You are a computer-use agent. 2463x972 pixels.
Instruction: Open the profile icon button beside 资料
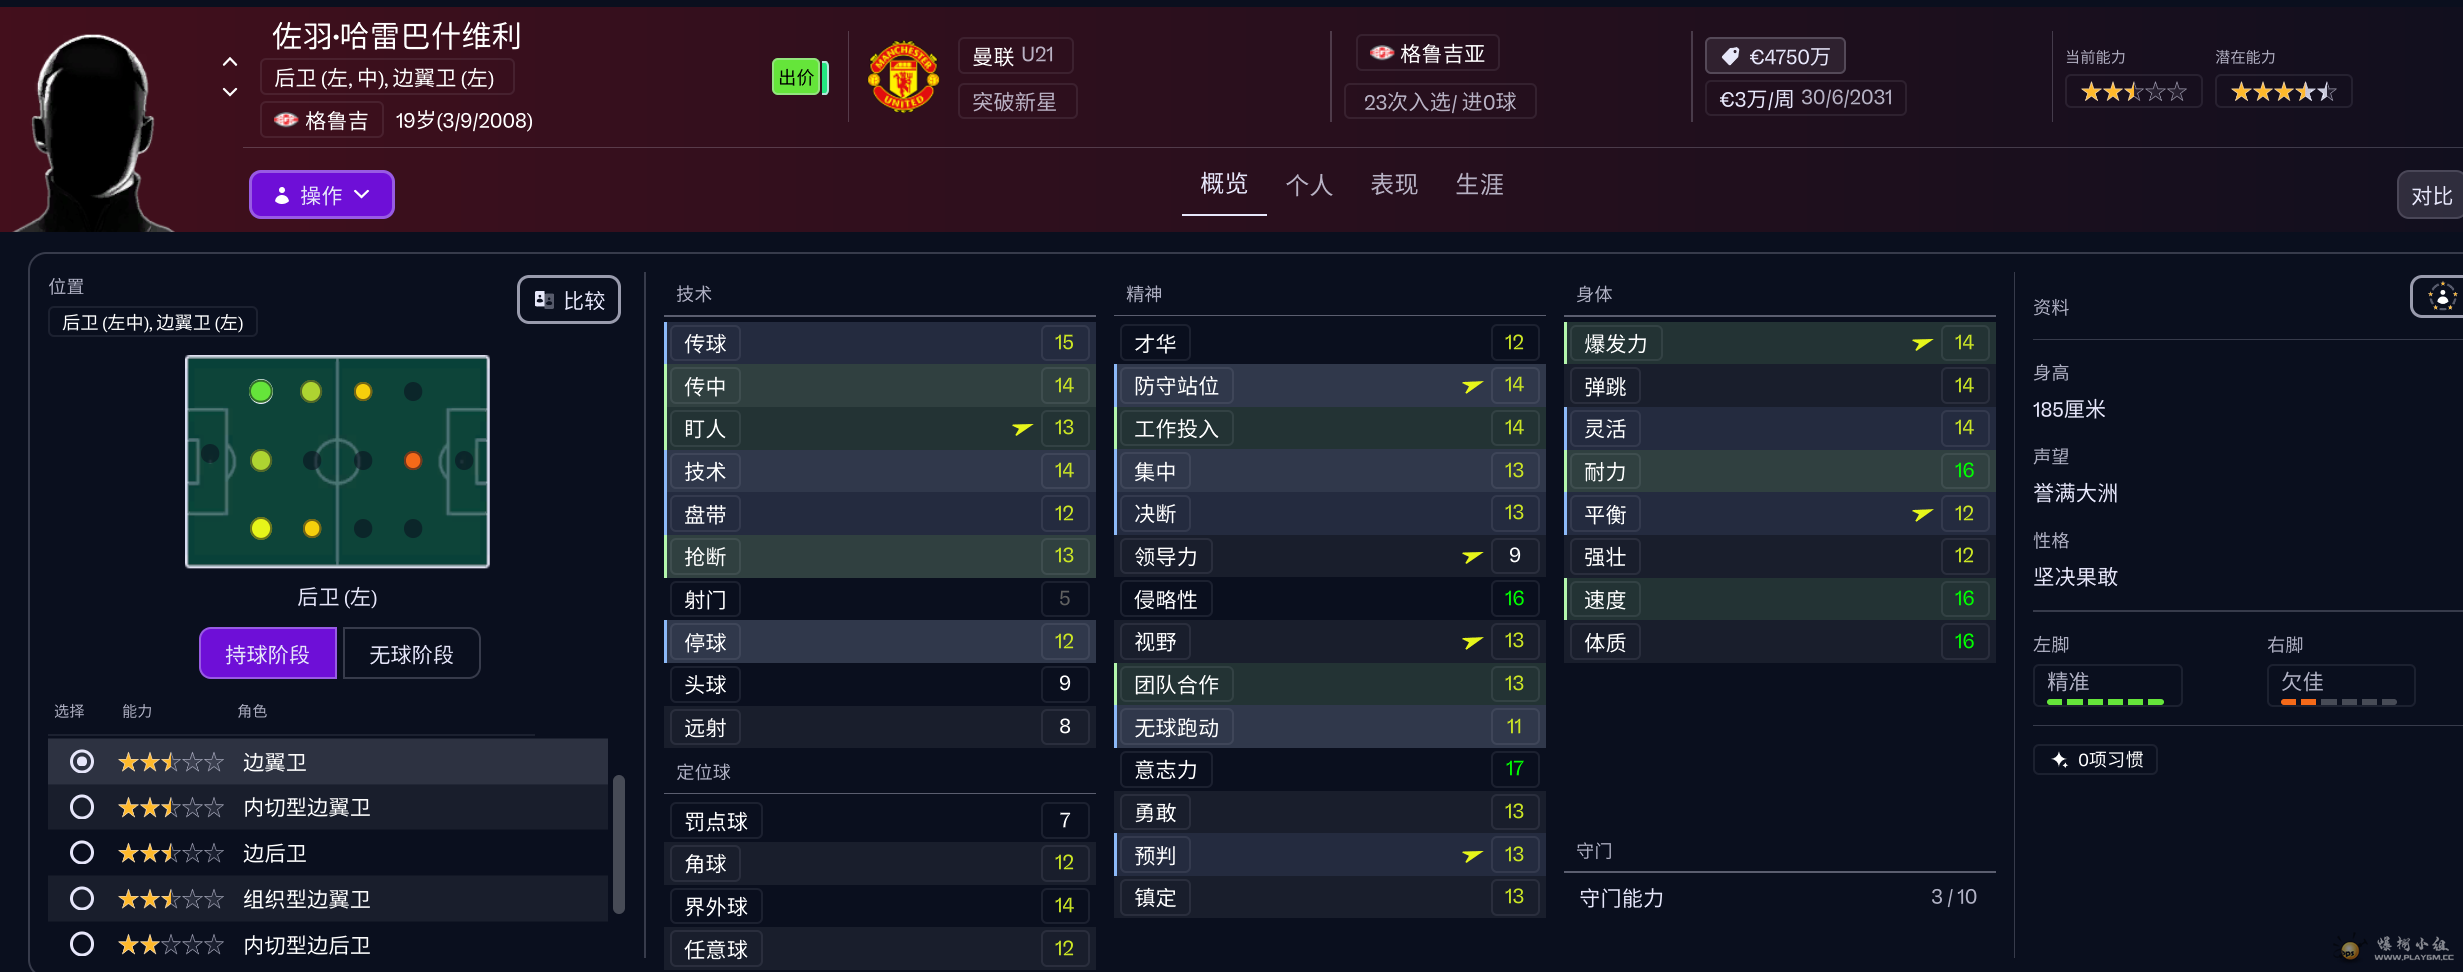[2441, 297]
